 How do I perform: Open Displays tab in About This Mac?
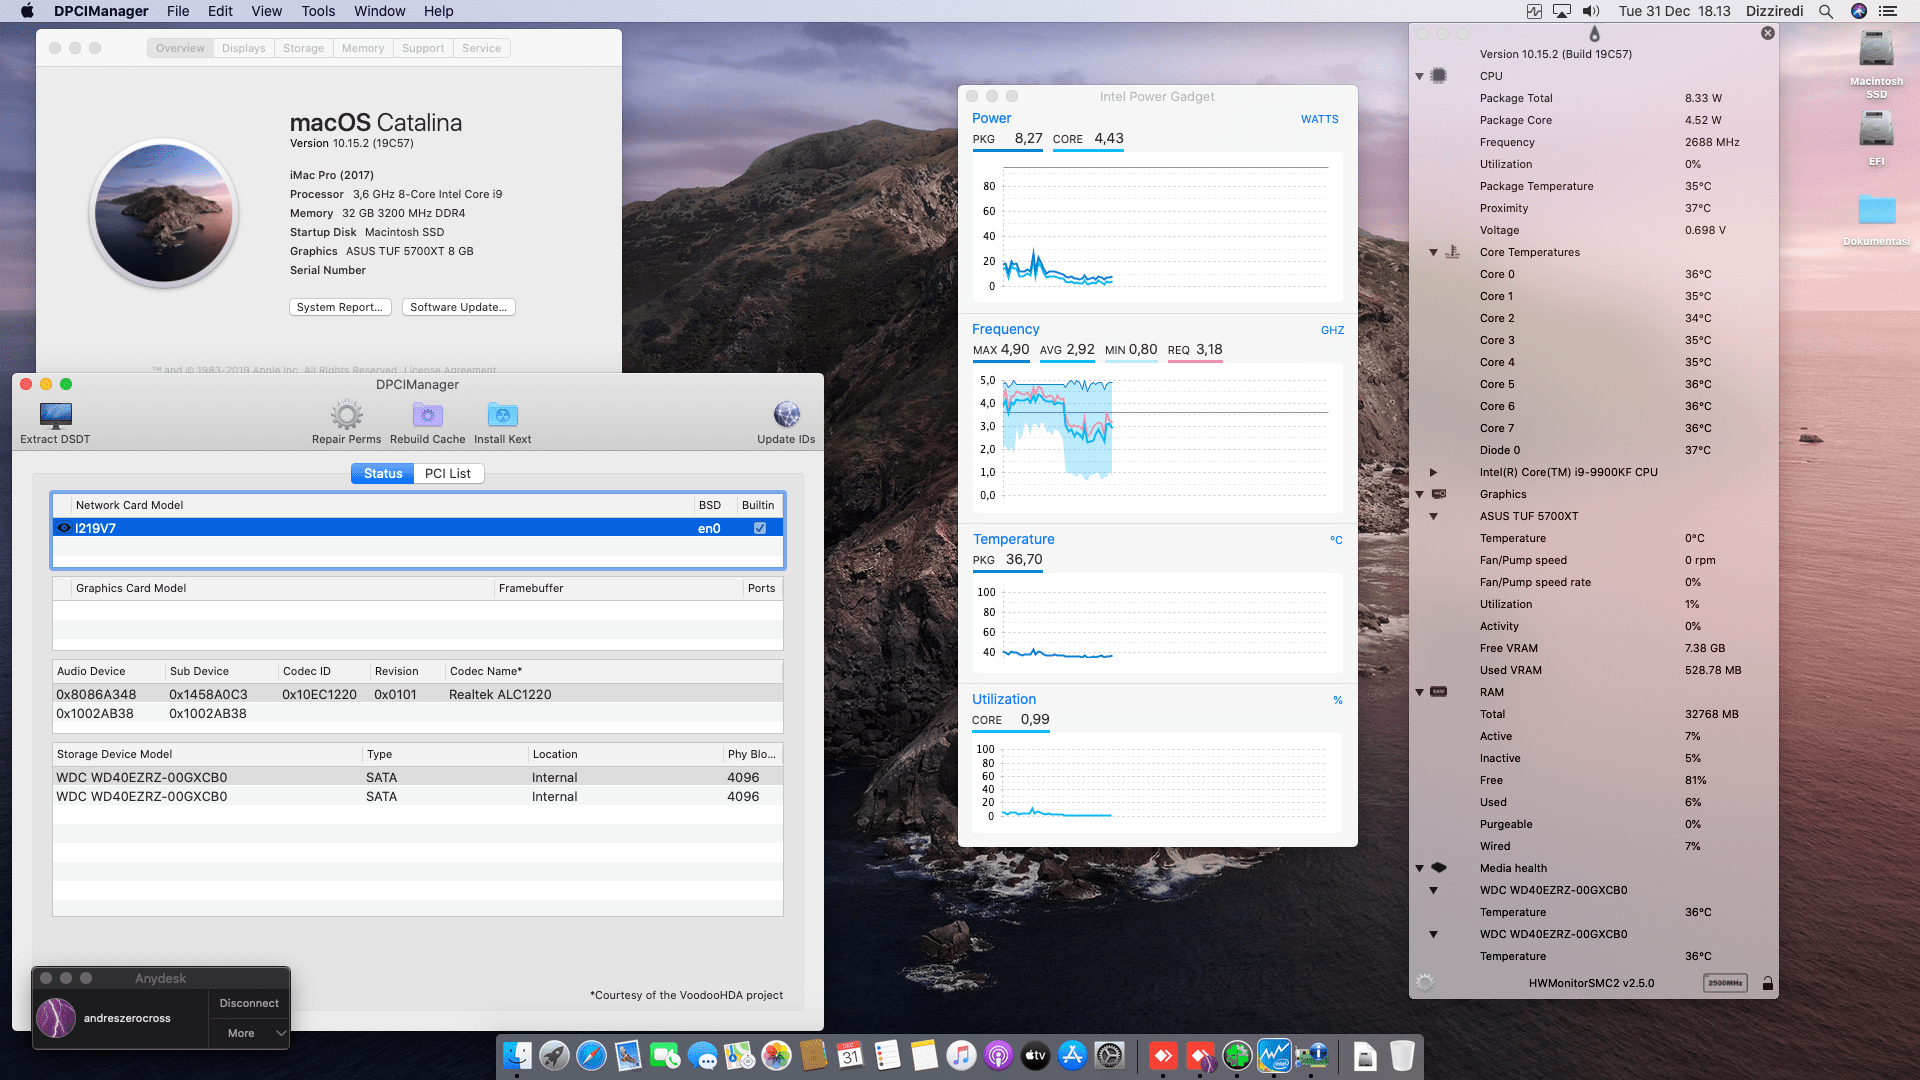(x=244, y=48)
